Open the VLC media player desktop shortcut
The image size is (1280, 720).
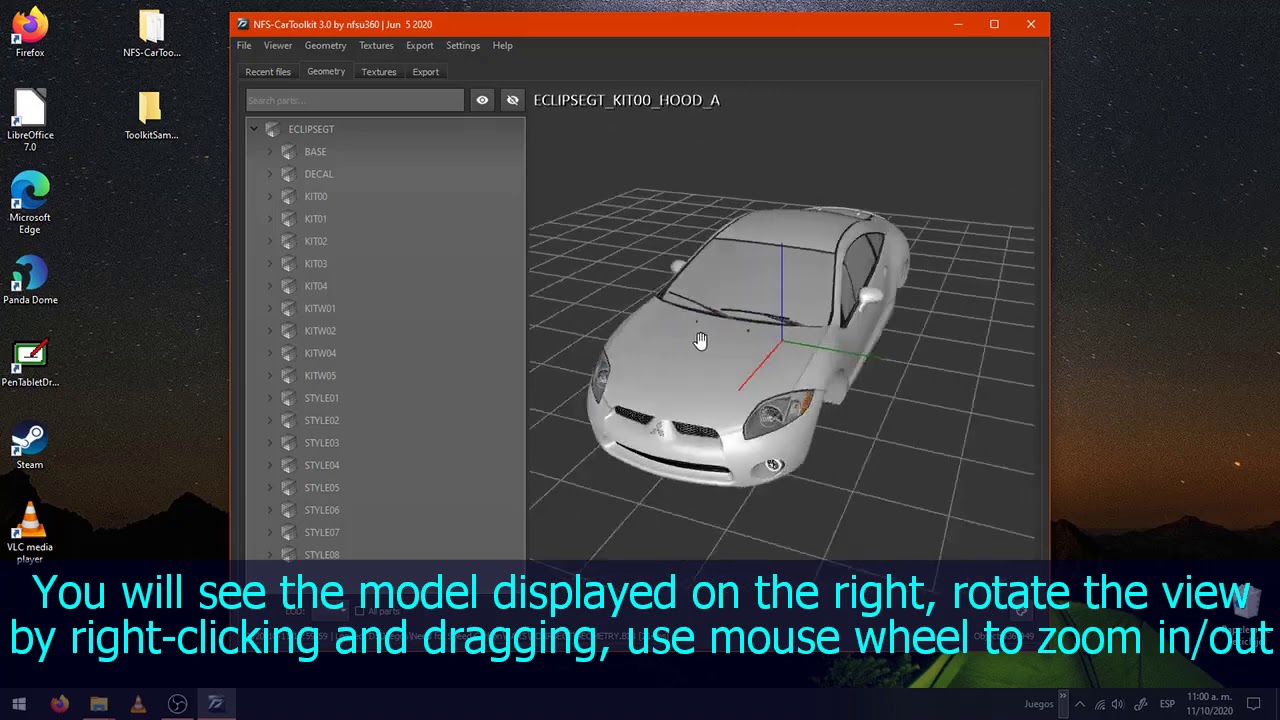click(x=30, y=534)
